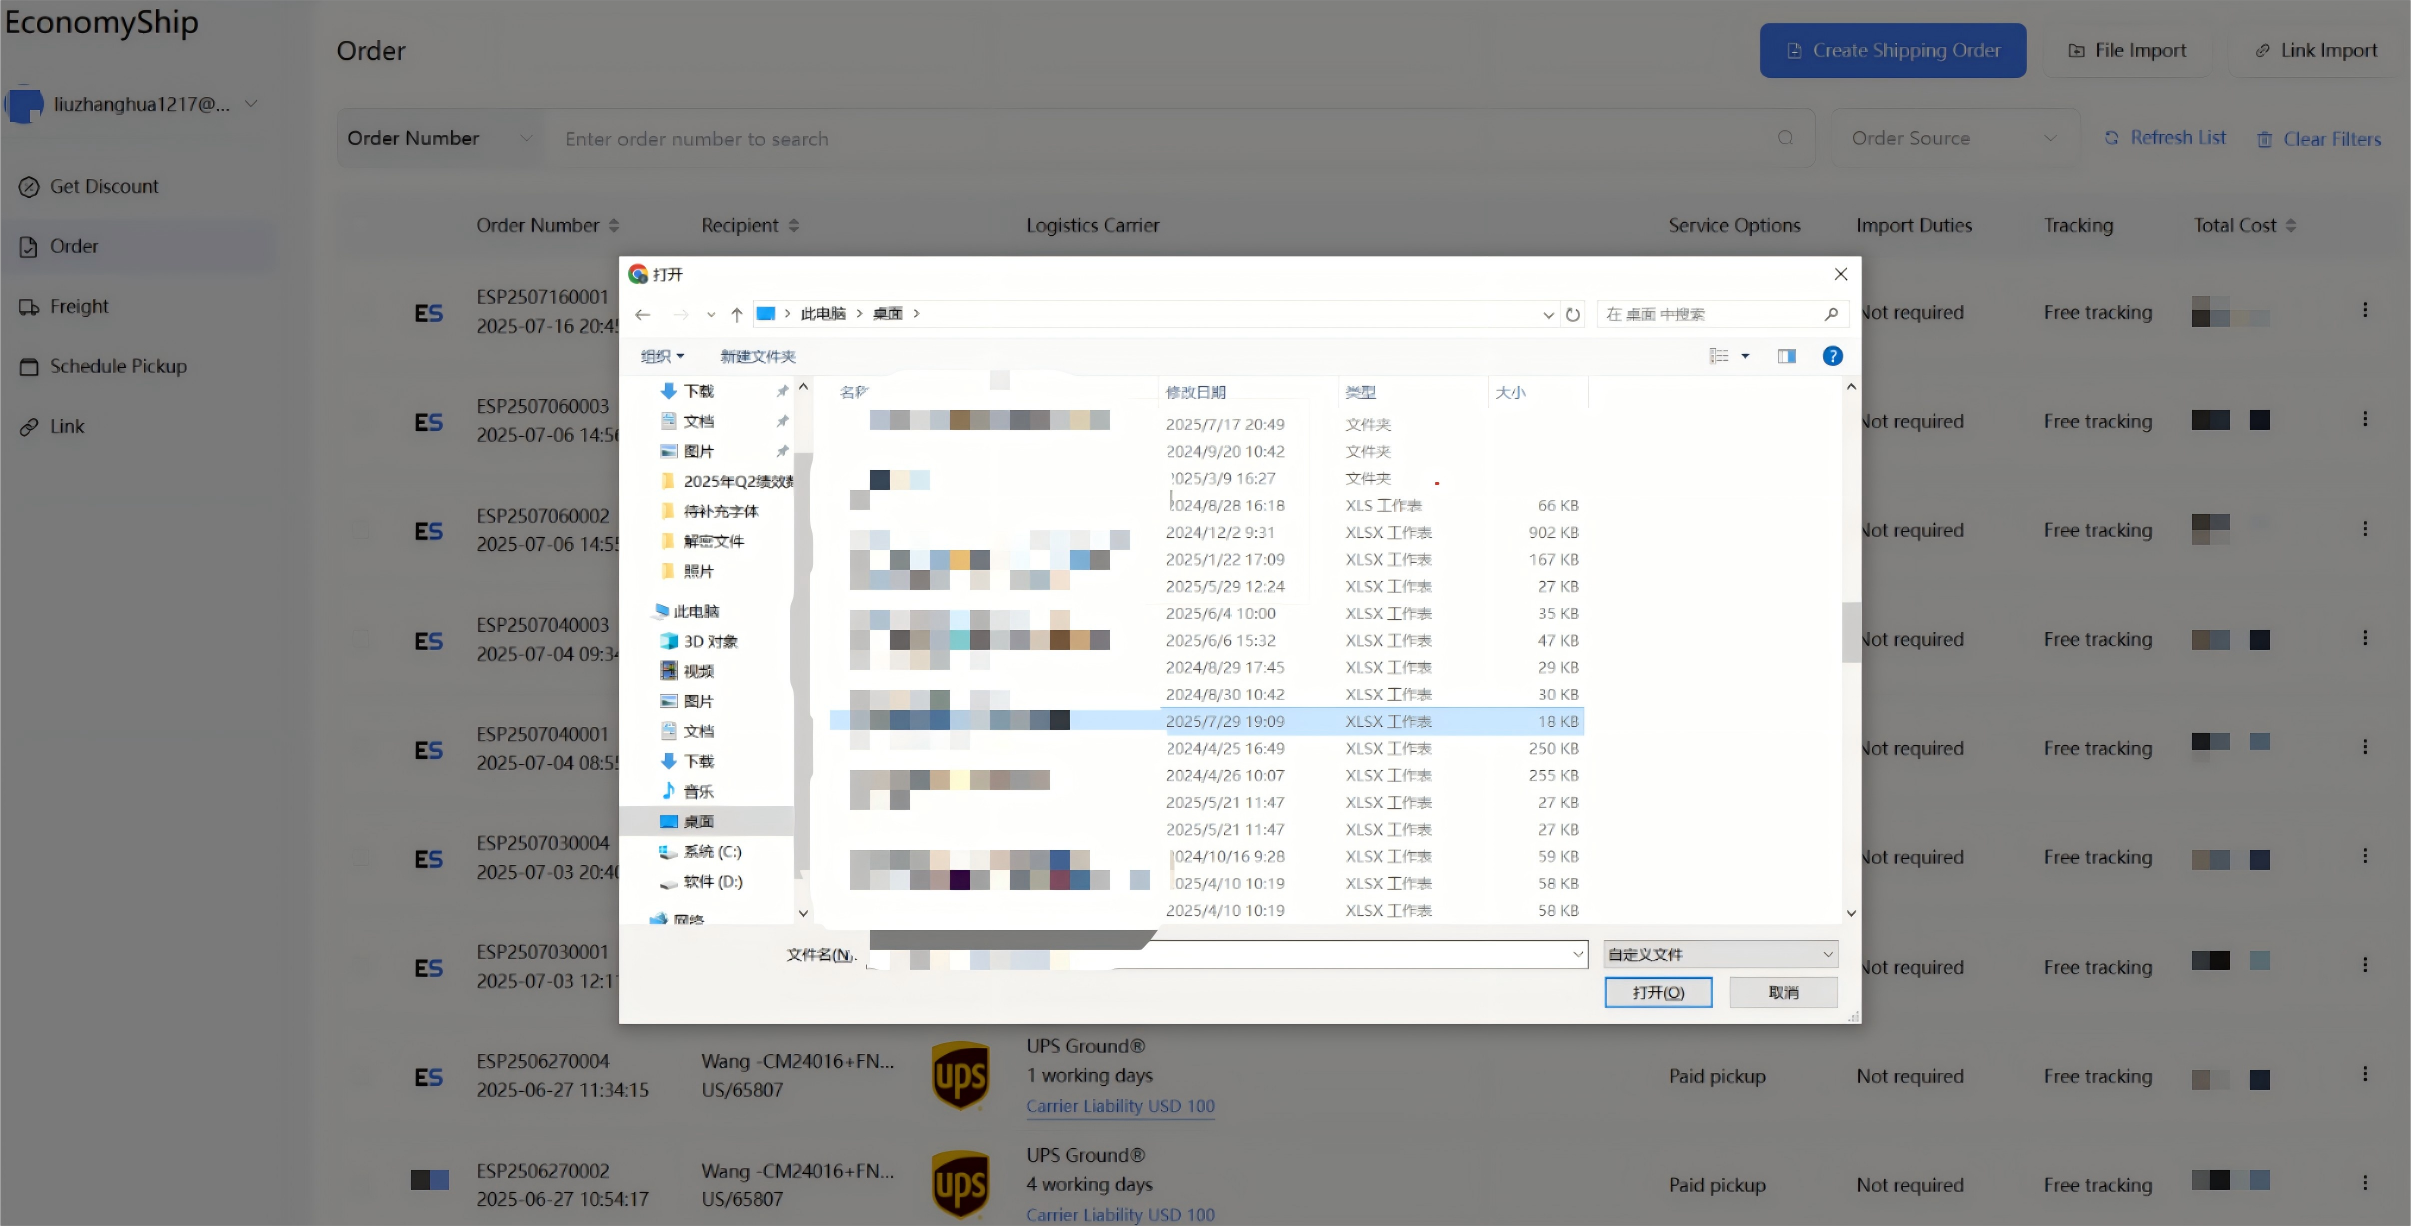Sort by 大小 size column header
Screen dimensions: 2411x1226
pyautogui.click(x=1510, y=392)
